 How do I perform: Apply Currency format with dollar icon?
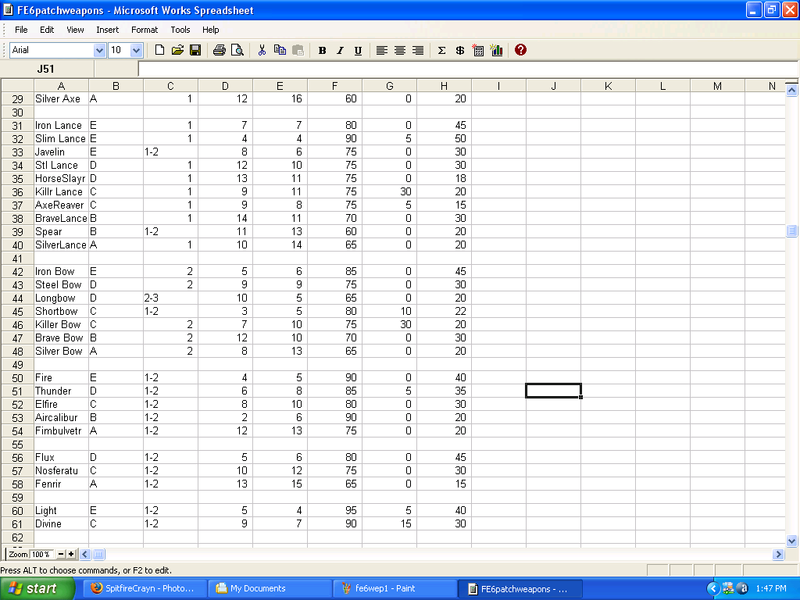point(459,50)
